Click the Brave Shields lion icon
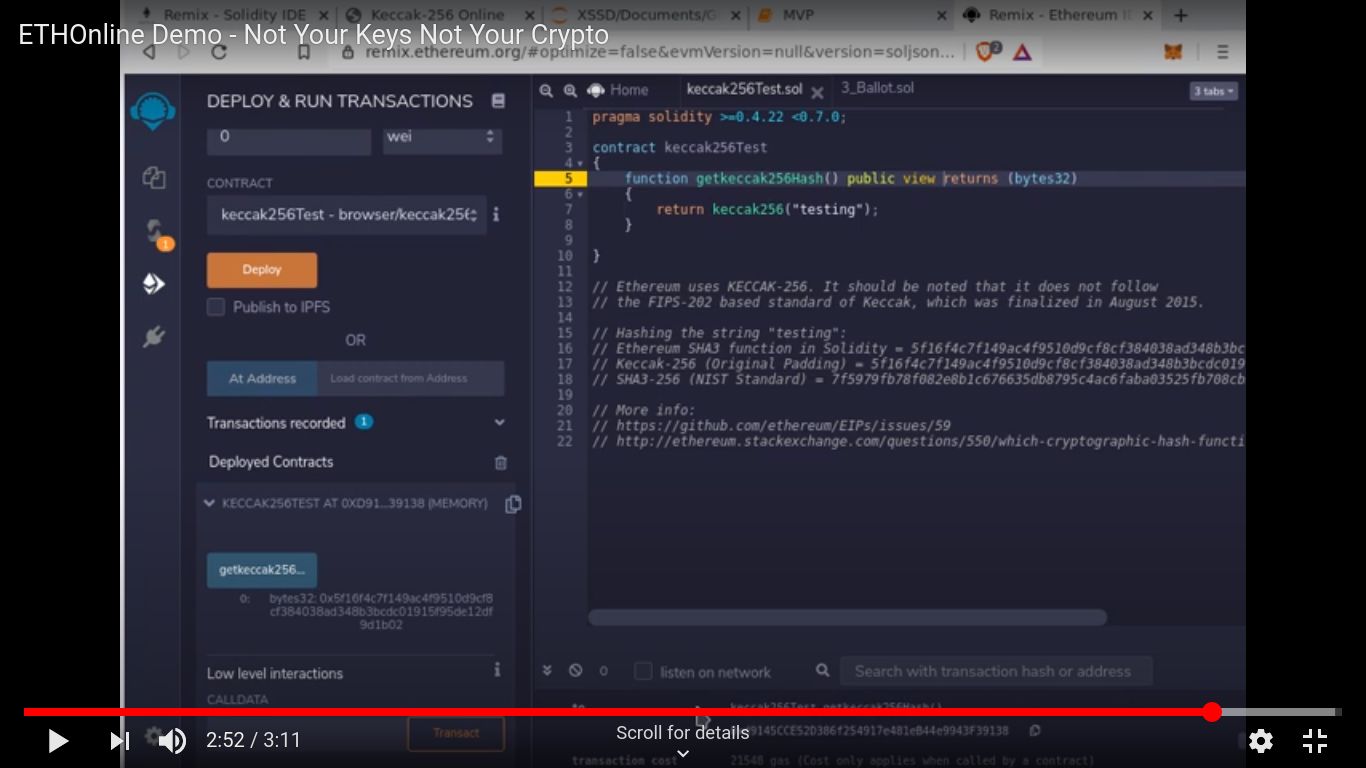 (x=986, y=52)
